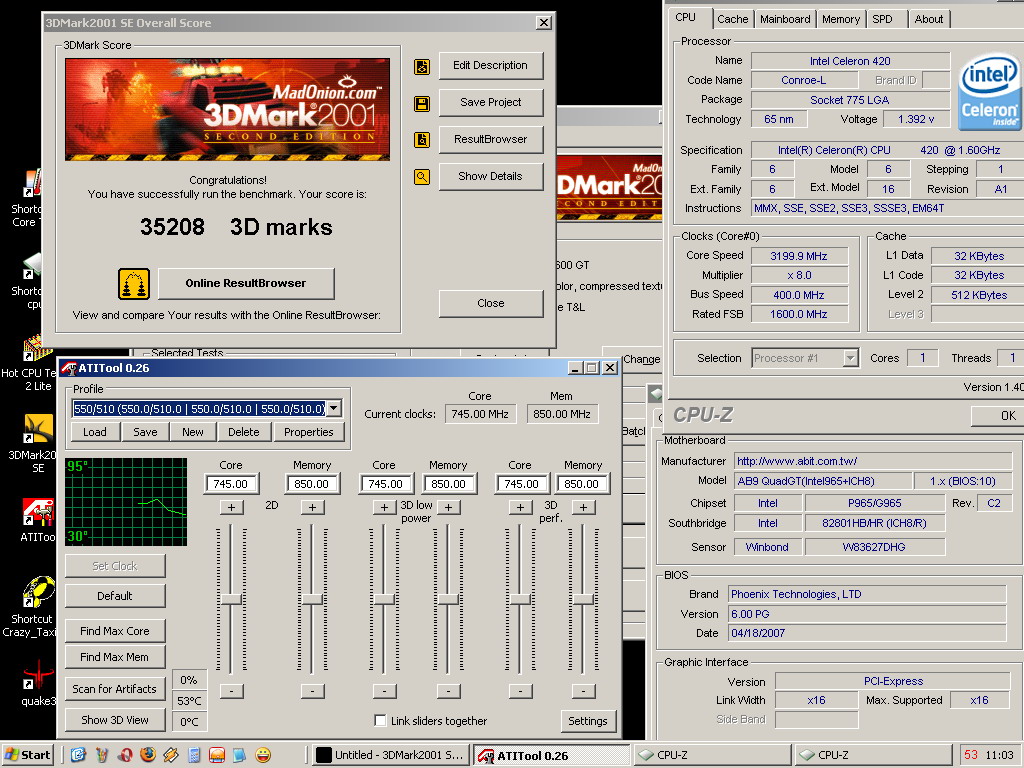This screenshot has width=1024, height=768.
Task: Switch to the CPU tab in CPU-Z
Action: [x=685, y=18]
